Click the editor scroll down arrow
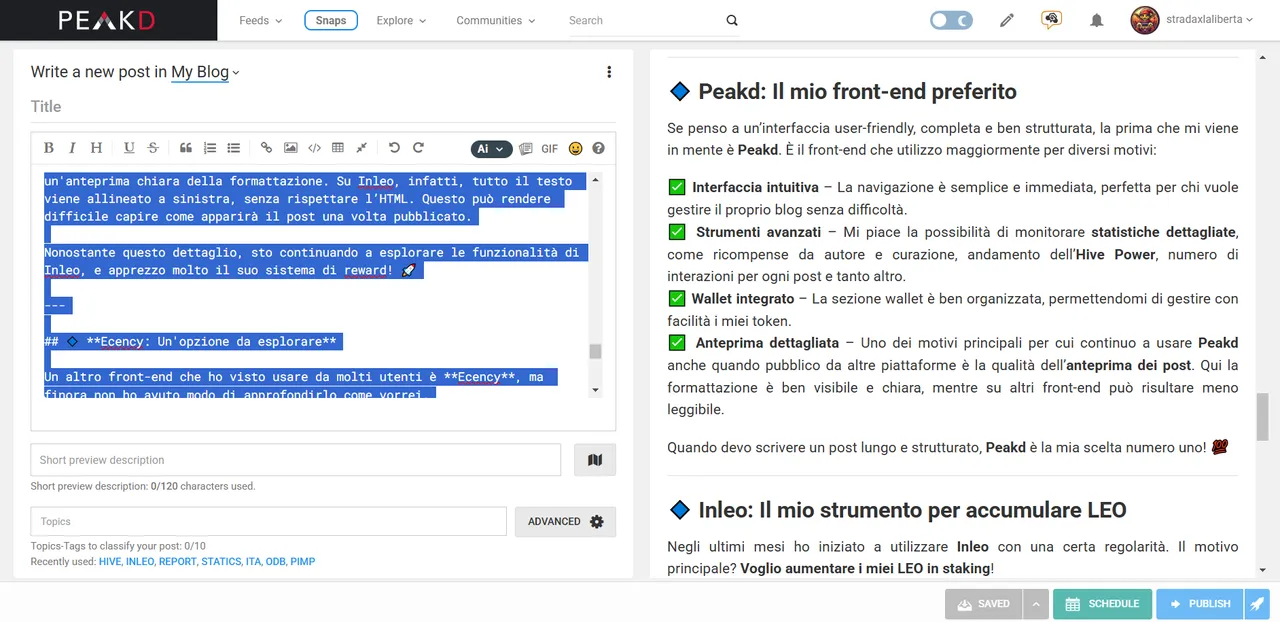1280x622 pixels. (595, 390)
